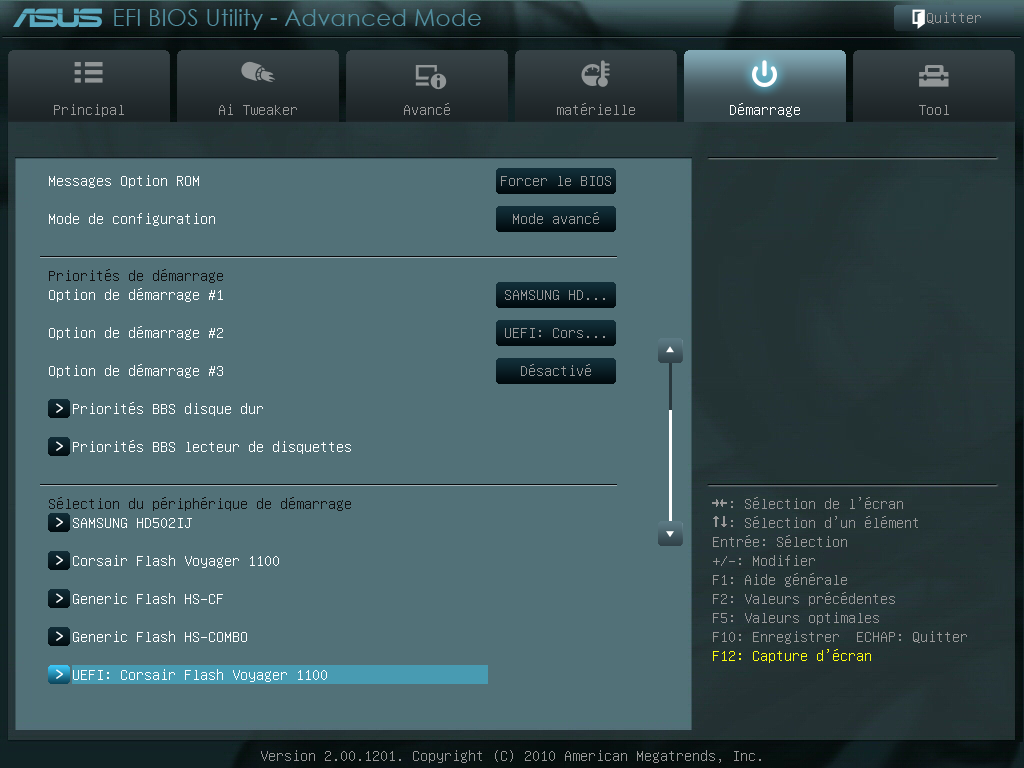Click the Tool toolbox icon
1024x768 pixels.
click(x=933, y=75)
